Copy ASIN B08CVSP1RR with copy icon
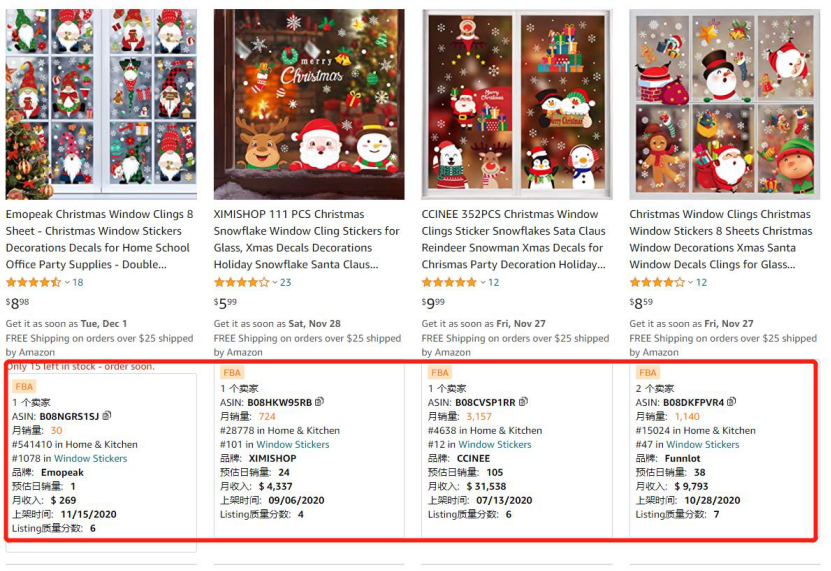 [523, 402]
